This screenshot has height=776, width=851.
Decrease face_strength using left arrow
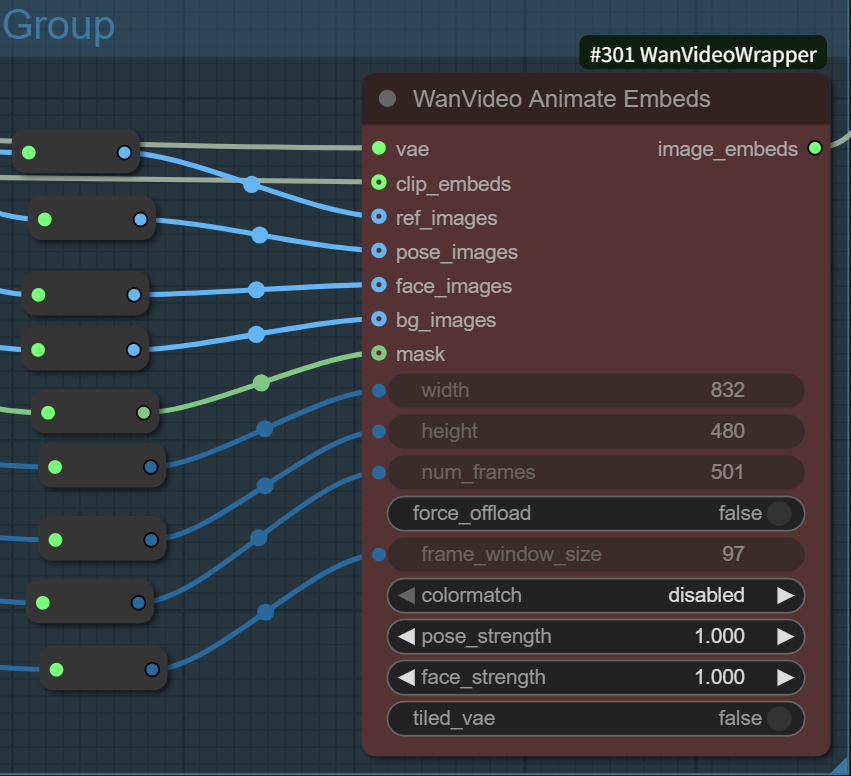tap(406, 677)
